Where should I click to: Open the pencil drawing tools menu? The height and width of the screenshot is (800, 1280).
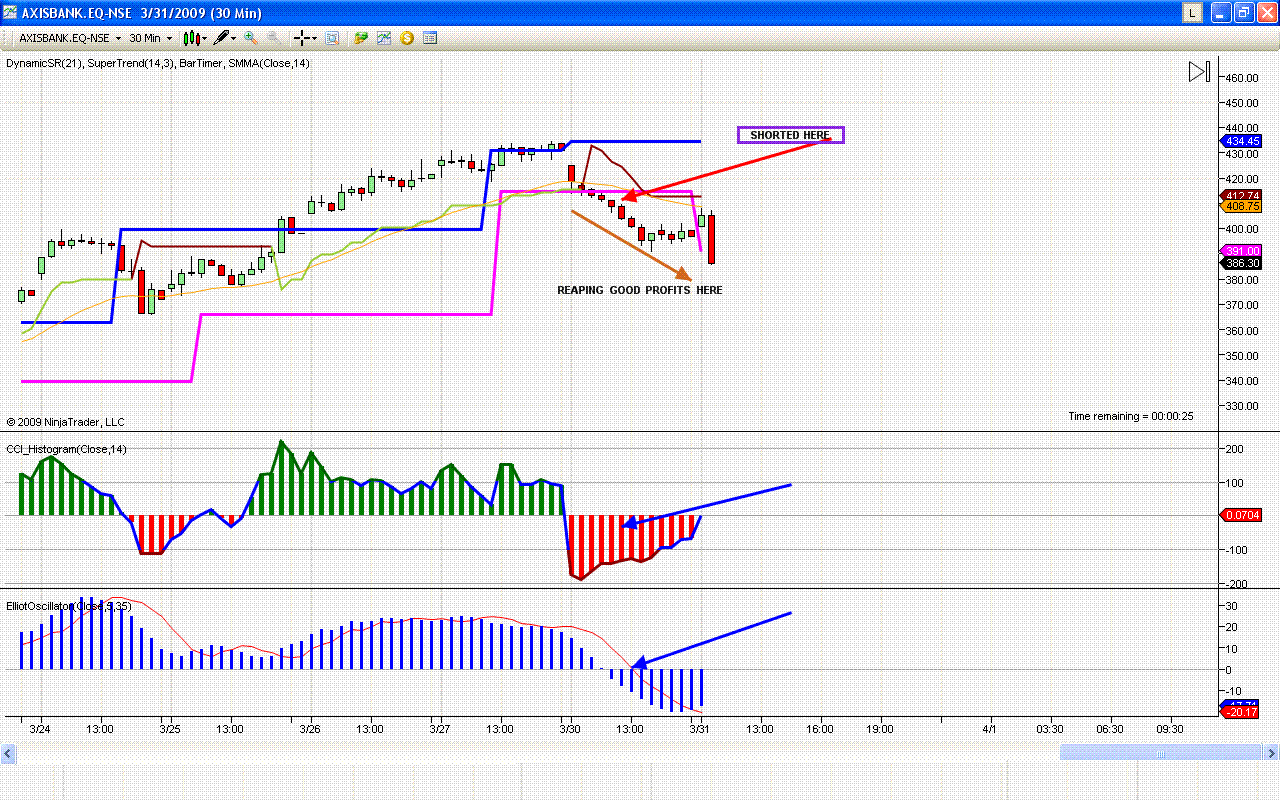pos(225,38)
